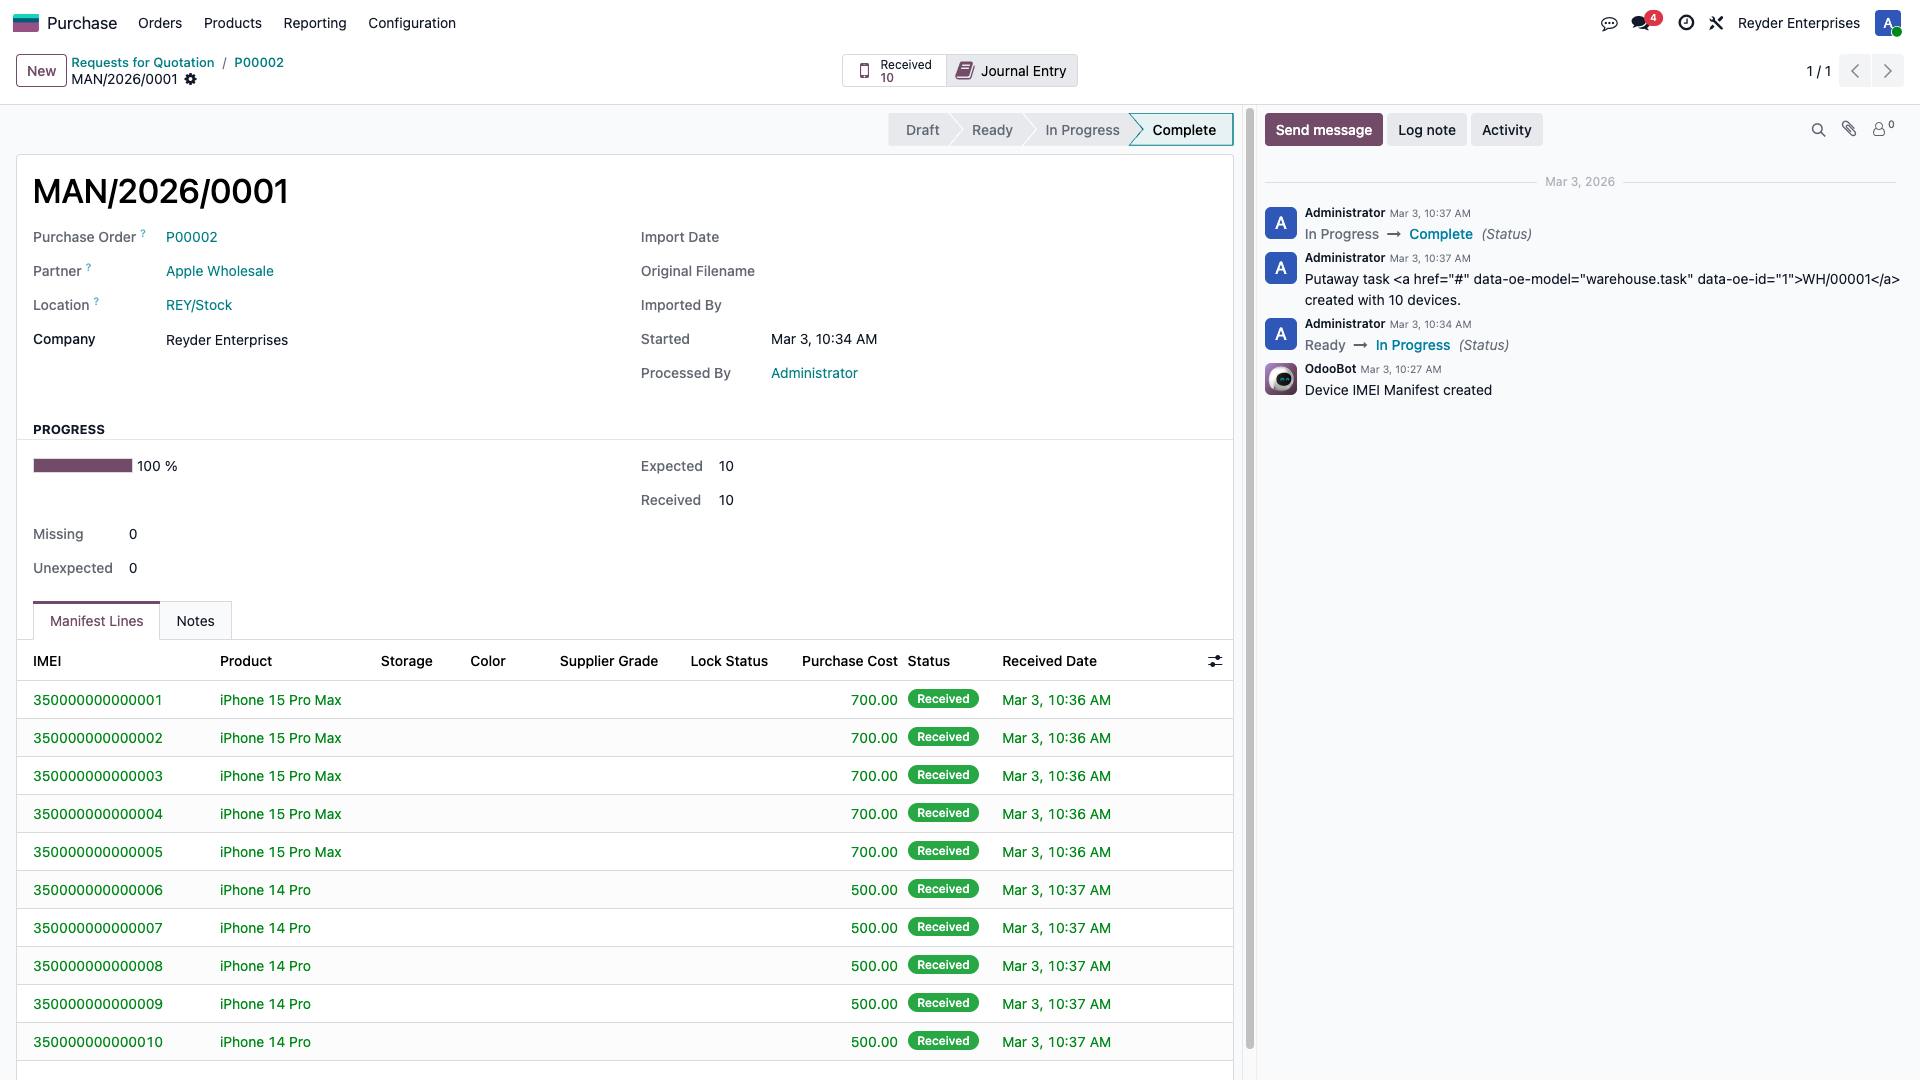
Task: Open the activities clock icon
Action: tap(1686, 23)
